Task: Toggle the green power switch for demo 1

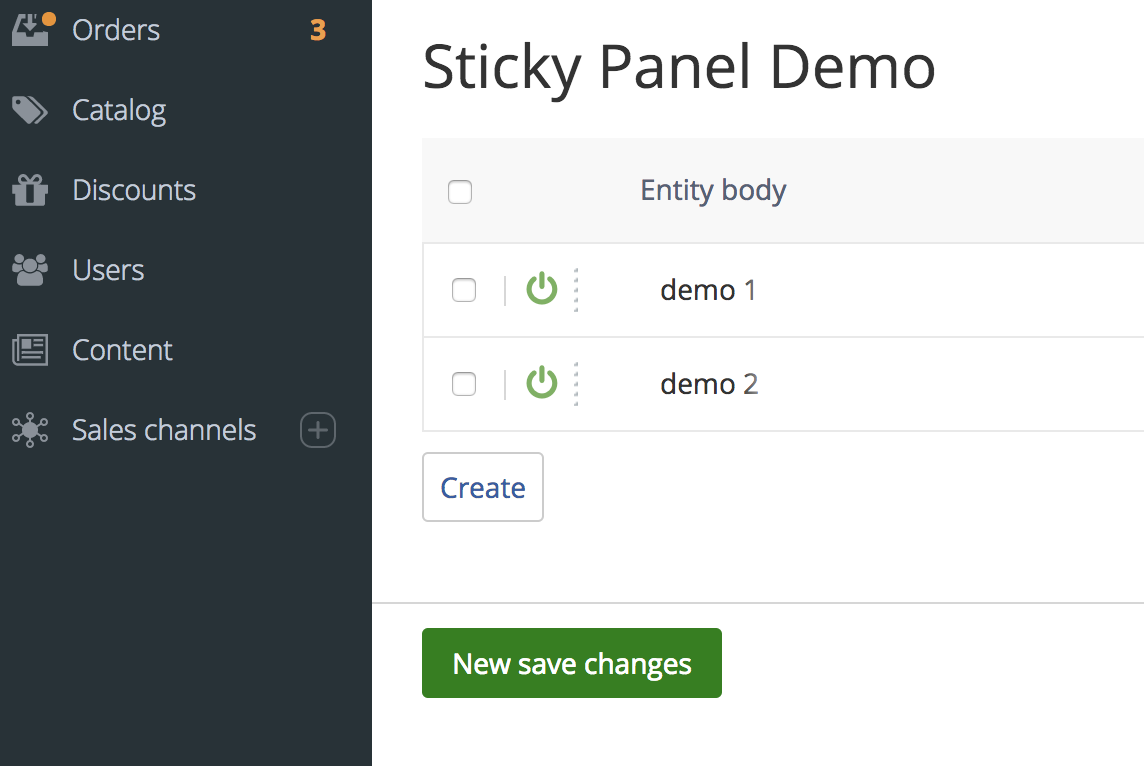Action: click(x=541, y=289)
